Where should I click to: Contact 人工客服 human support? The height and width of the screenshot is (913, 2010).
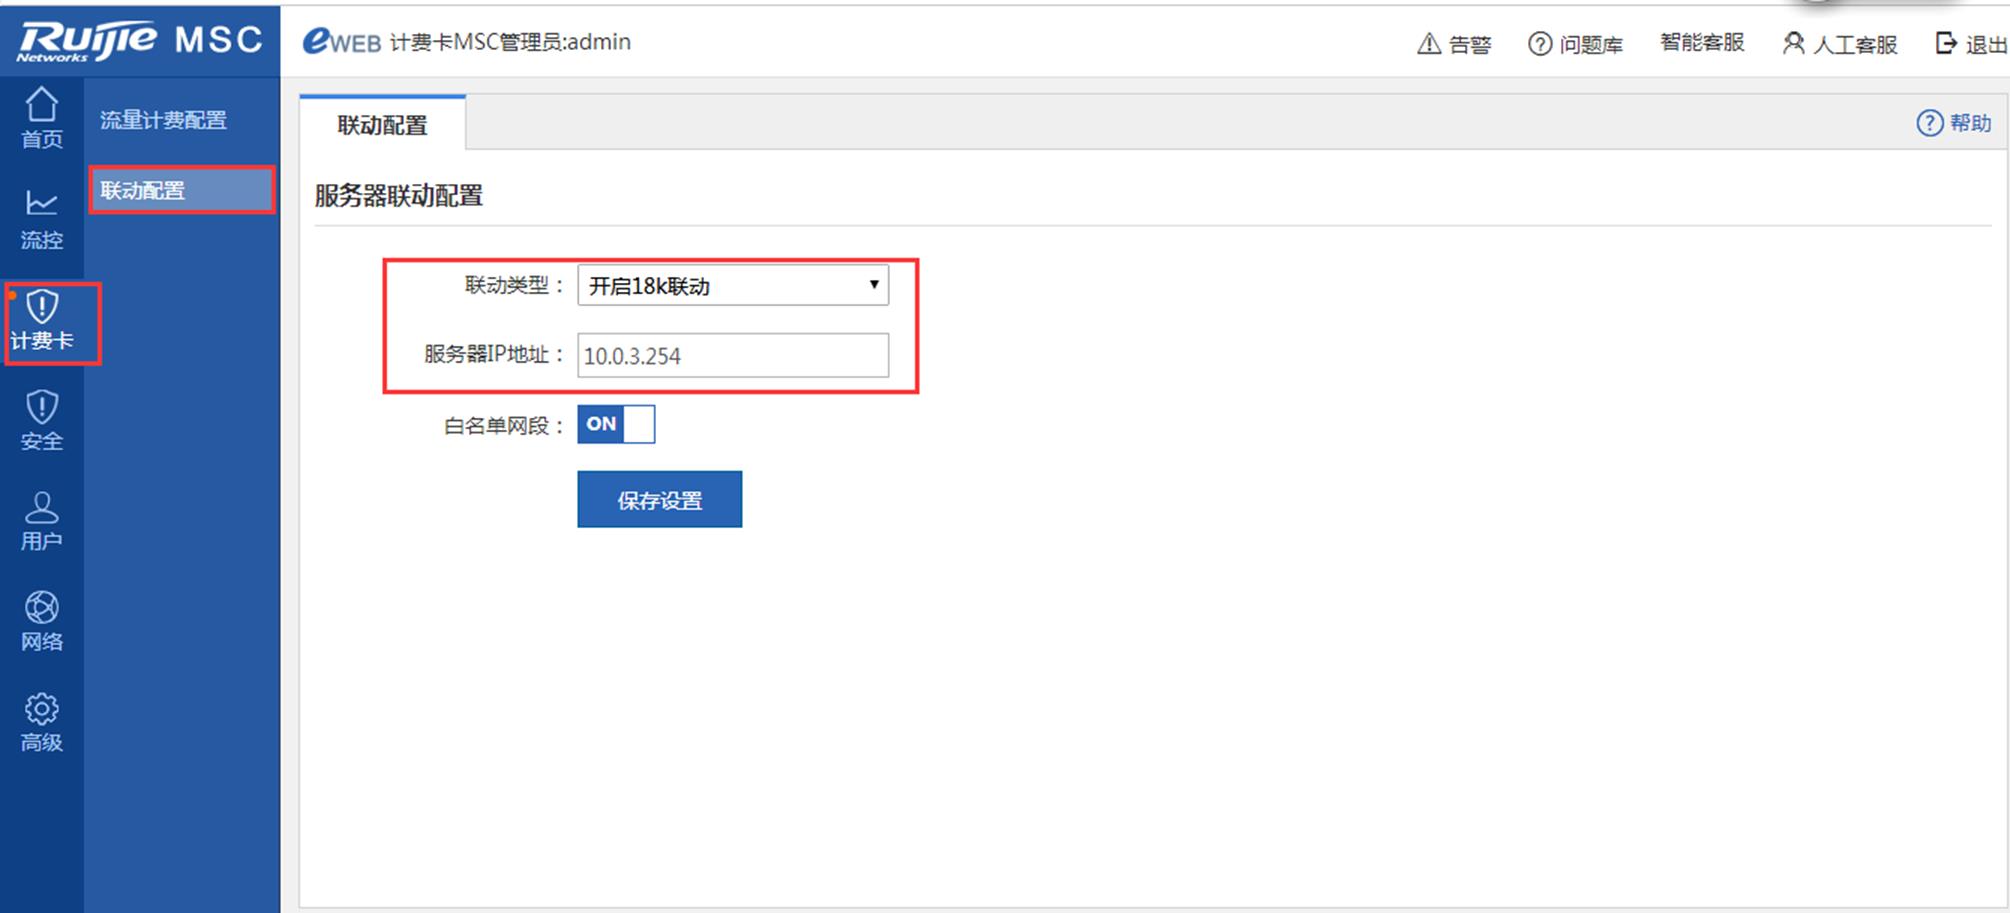pyautogui.click(x=1839, y=44)
